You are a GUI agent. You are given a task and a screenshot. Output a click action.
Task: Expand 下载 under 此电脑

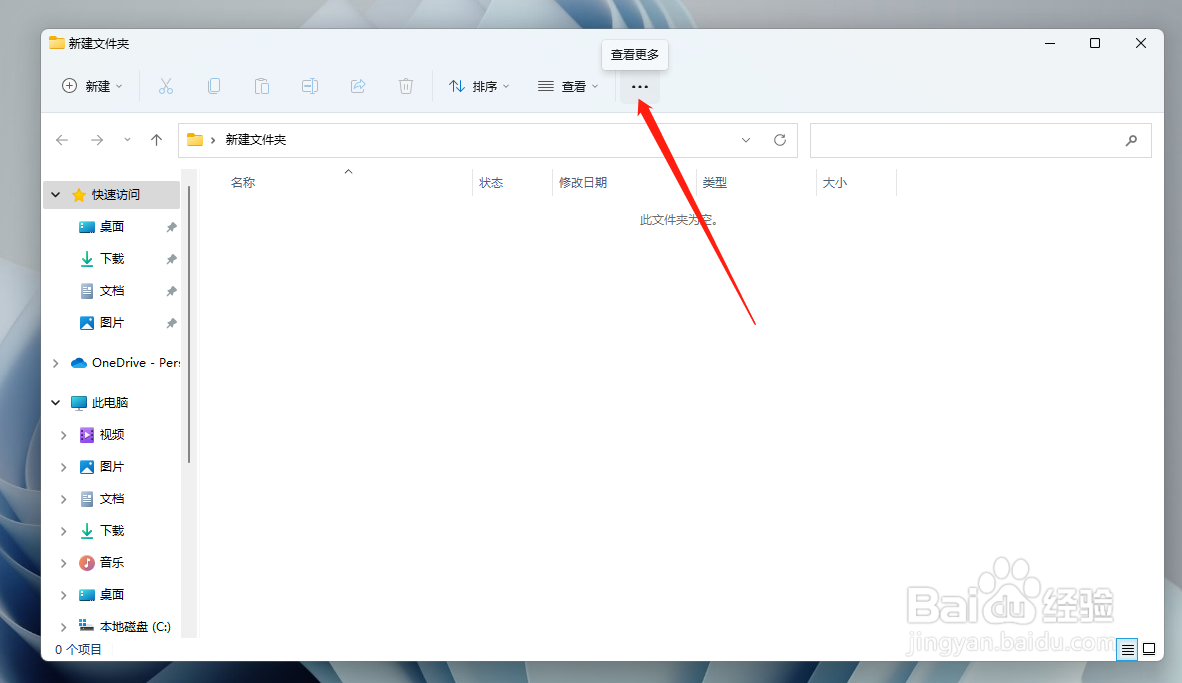(x=63, y=531)
